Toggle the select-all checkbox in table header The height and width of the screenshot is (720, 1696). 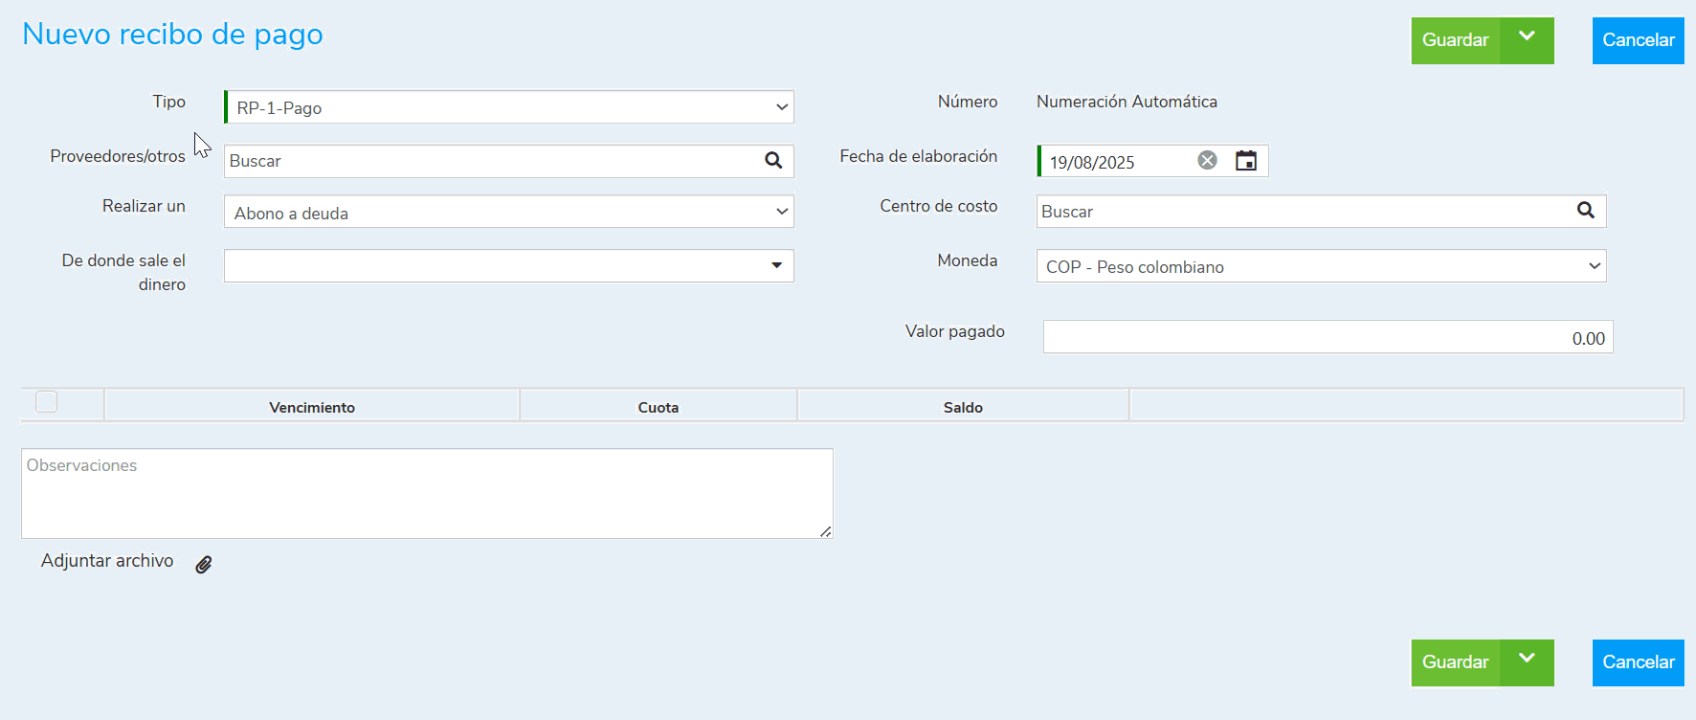(47, 402)
